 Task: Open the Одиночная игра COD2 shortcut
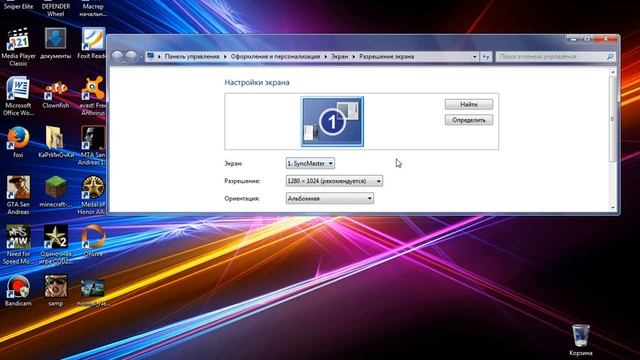(56, 244)
